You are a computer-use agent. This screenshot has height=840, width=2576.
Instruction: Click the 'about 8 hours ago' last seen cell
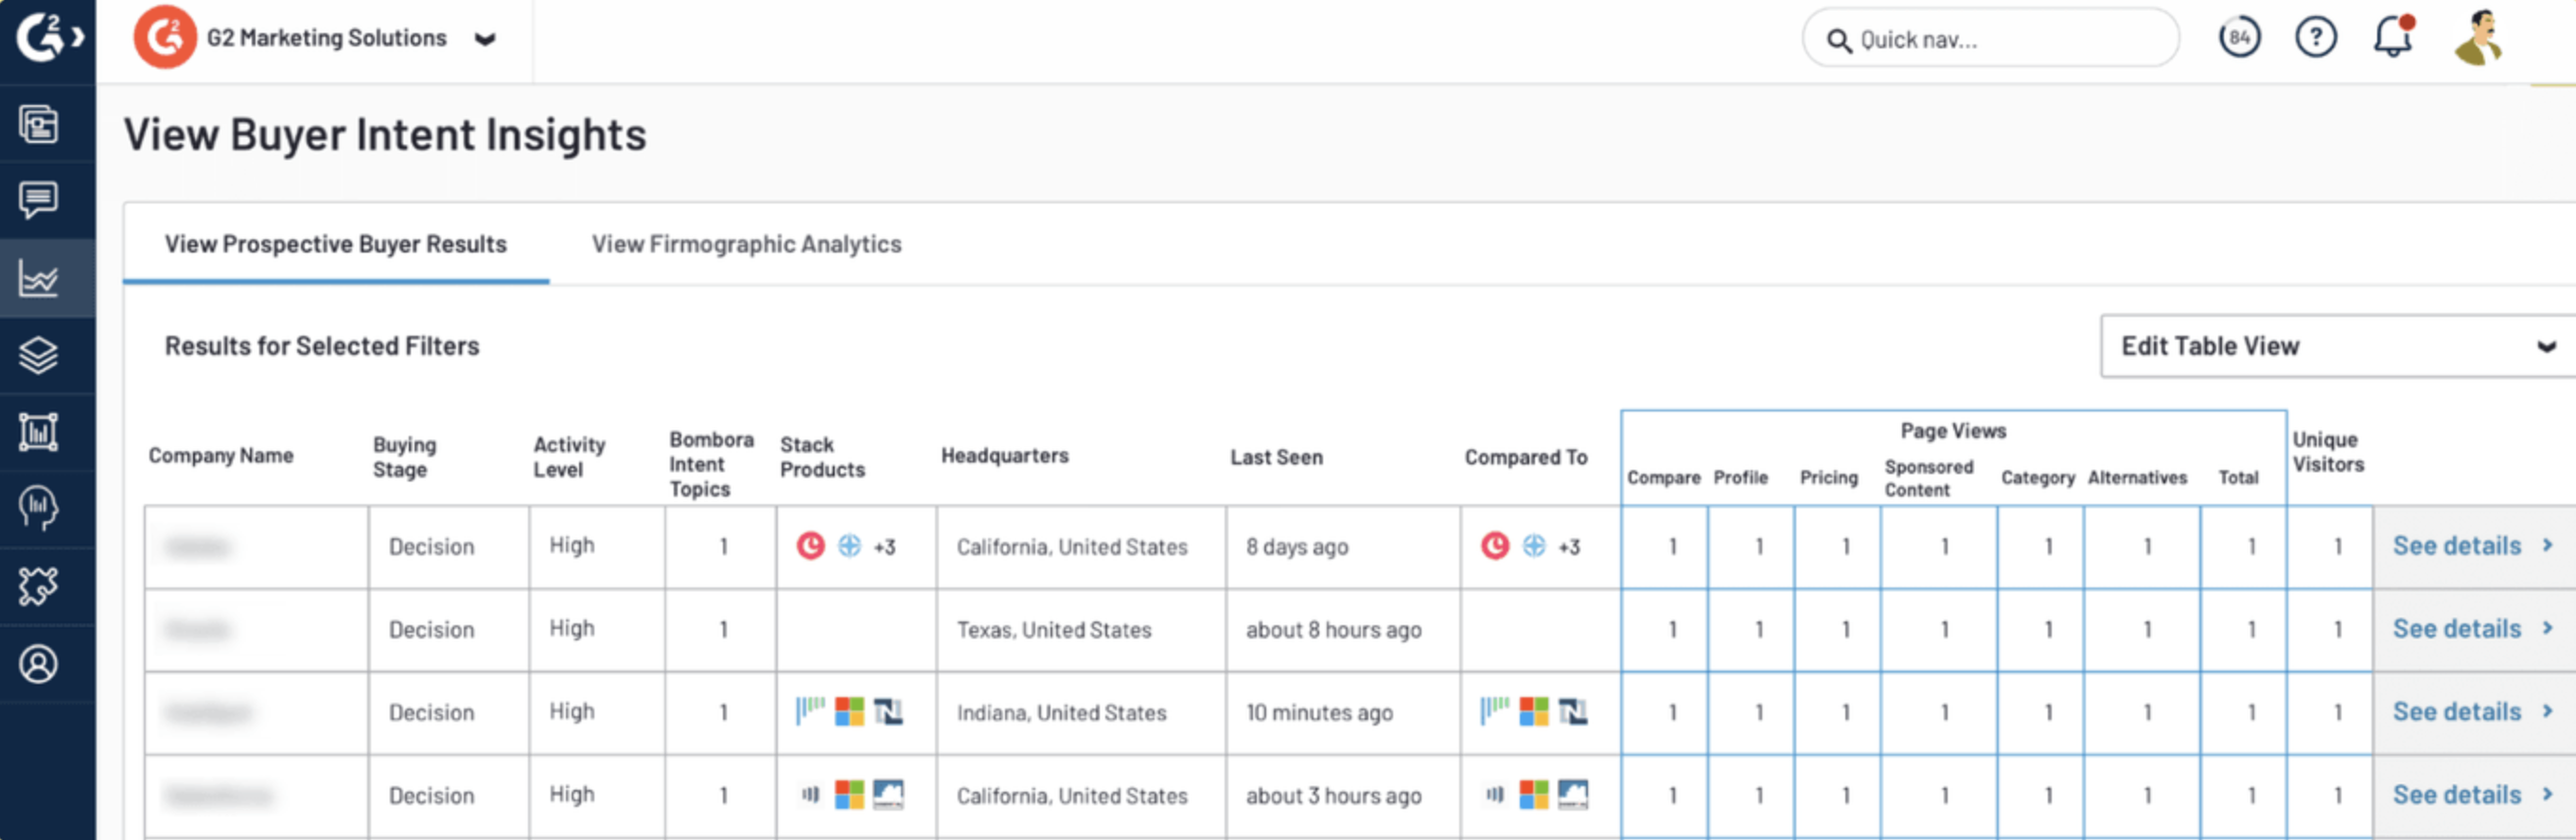point(1333,630)
